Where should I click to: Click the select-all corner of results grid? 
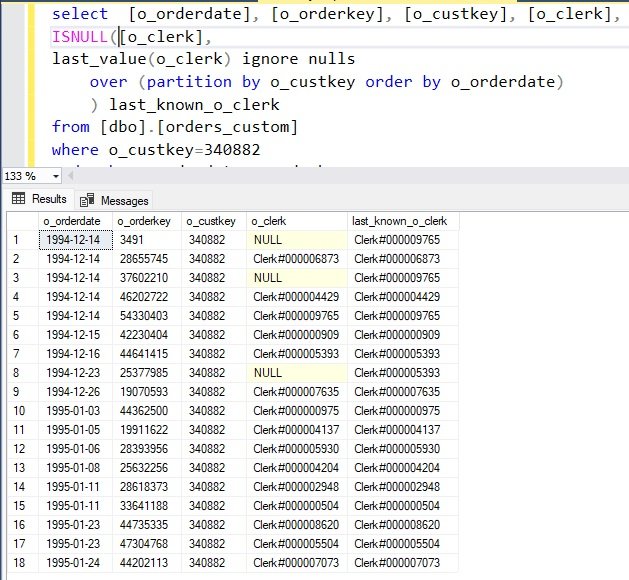23,221
